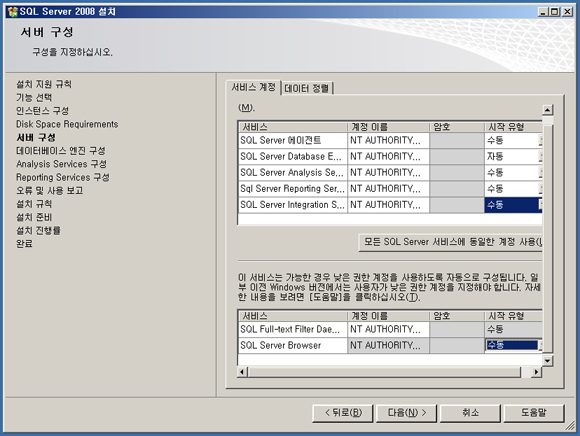Open startup type dropdown for Database Engine row
Viewport: 580px width, 436px height.
540,156
